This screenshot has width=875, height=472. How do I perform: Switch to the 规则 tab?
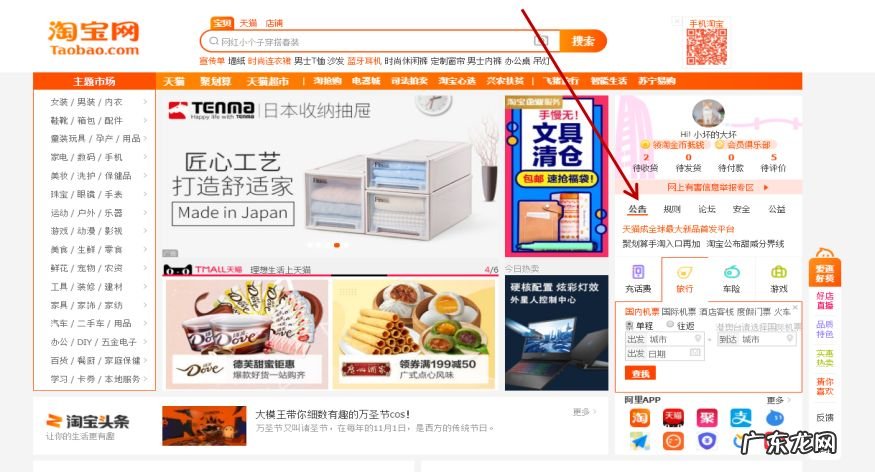click(672, 209)
